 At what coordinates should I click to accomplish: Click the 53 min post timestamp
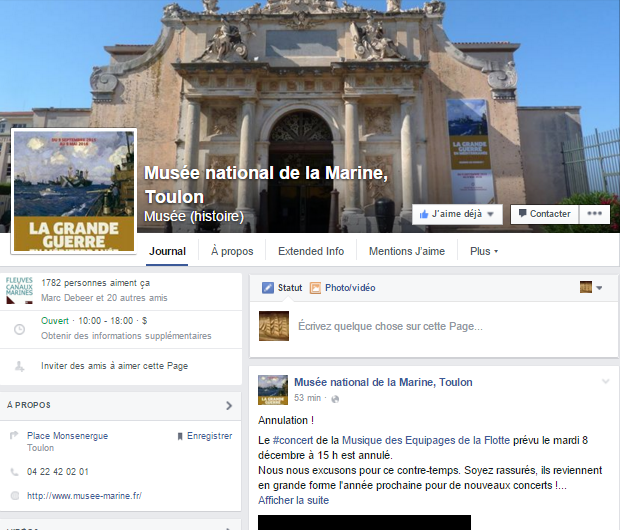pyautogui.click(x=307, y=398)
